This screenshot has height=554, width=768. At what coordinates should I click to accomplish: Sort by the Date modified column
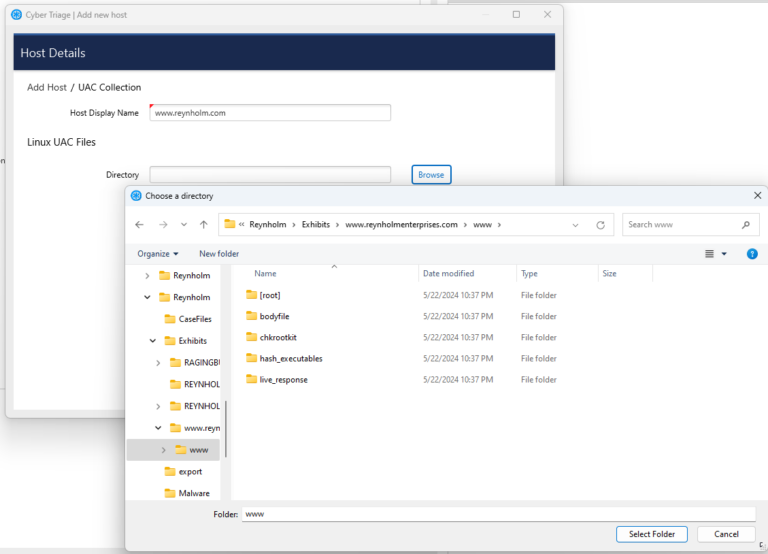point(448,273)
